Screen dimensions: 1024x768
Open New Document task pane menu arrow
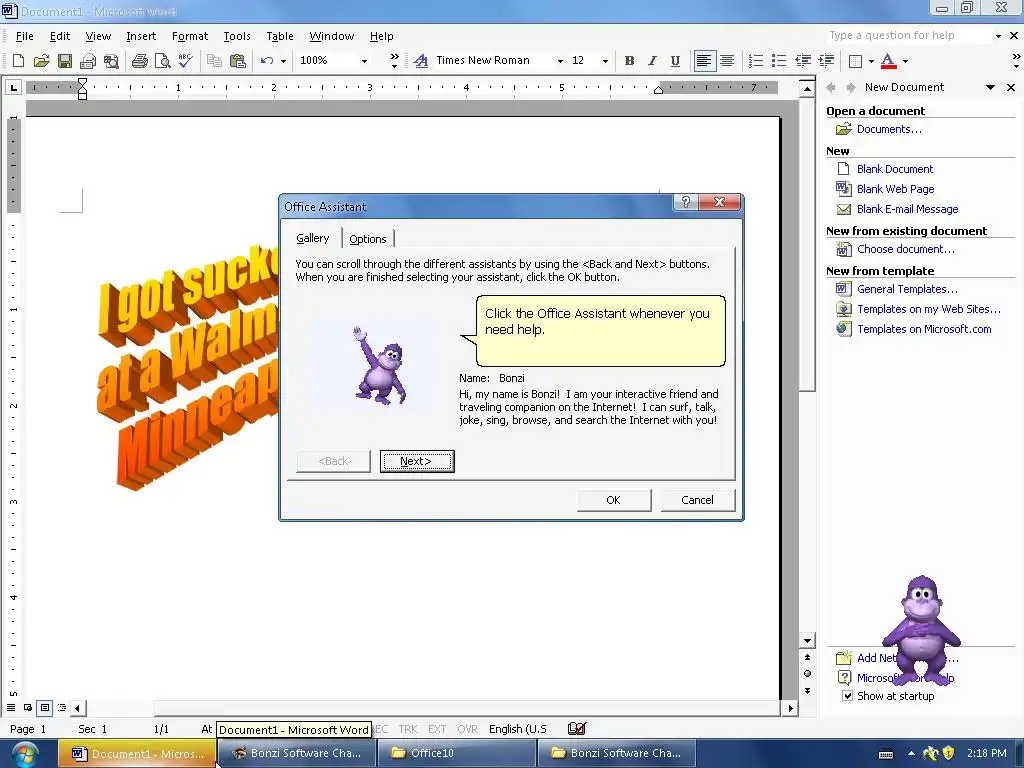[990, 88]
